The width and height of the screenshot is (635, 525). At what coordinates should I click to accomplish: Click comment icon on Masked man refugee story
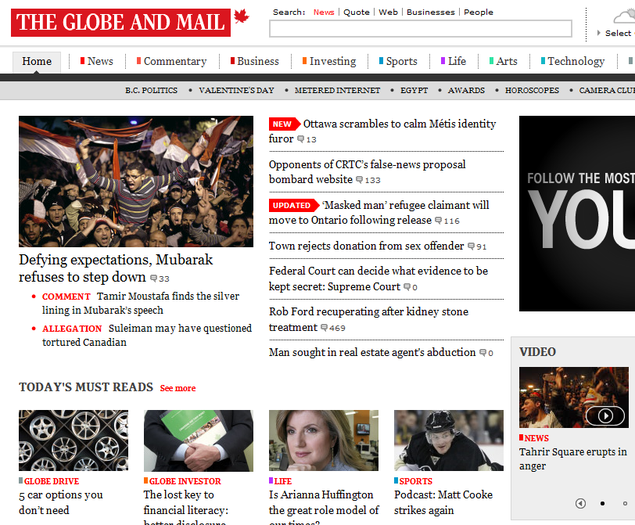click(x=438, y=220)
